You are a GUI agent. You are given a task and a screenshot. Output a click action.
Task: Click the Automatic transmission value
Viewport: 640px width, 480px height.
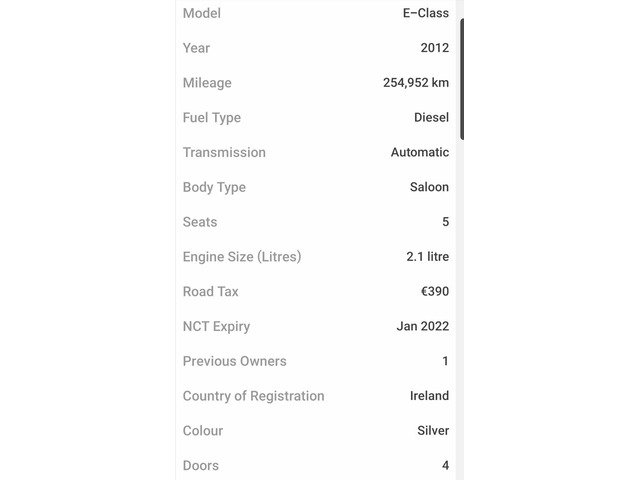tap(420, 152)
